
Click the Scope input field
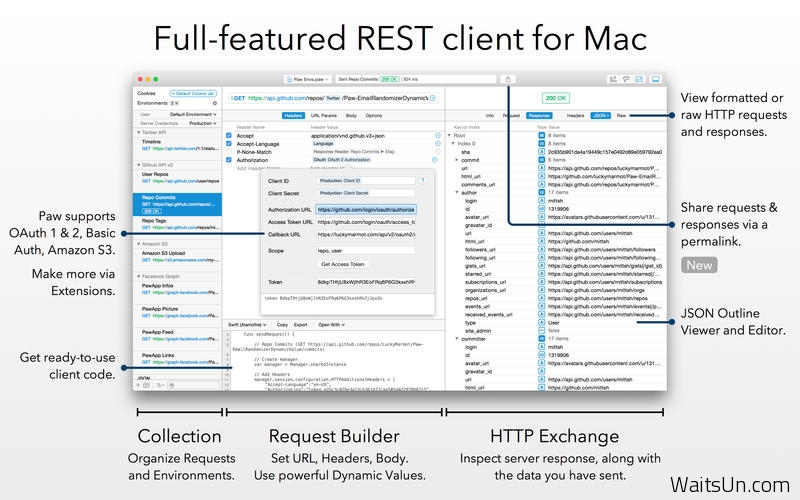tap(366, 251)
